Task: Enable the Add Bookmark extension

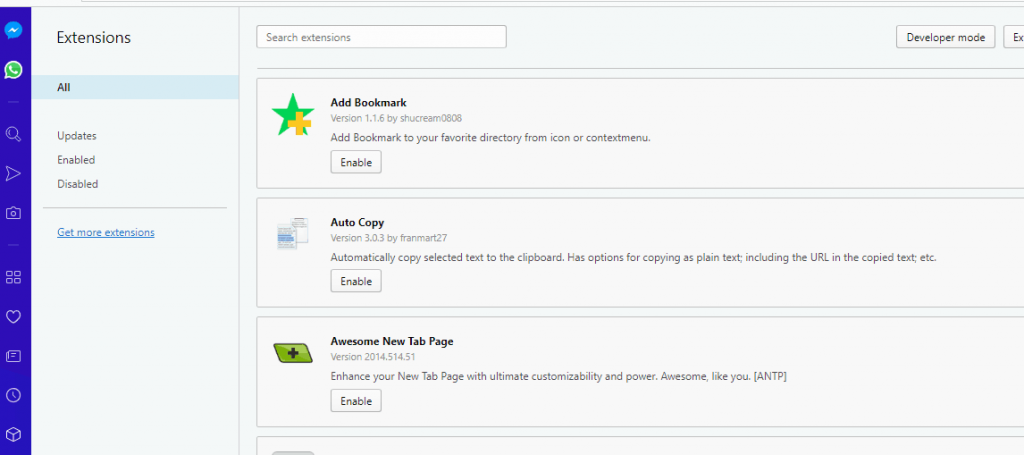Action: [356, 162]
